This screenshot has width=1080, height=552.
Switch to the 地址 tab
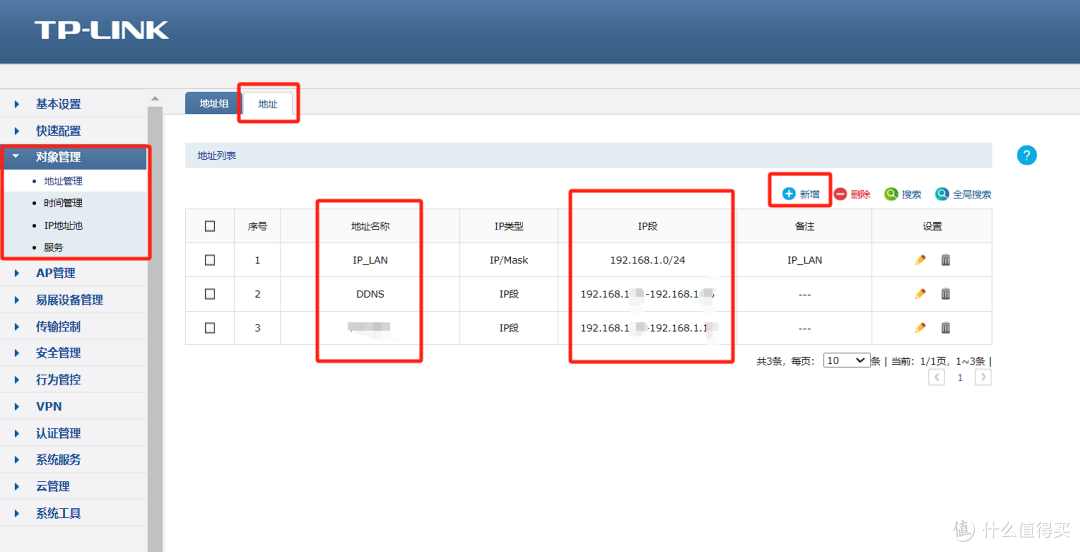(x=268, y=104)
